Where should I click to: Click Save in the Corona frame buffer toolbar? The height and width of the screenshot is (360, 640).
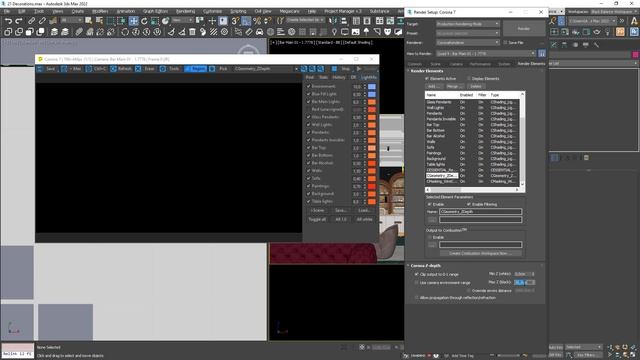46,69
